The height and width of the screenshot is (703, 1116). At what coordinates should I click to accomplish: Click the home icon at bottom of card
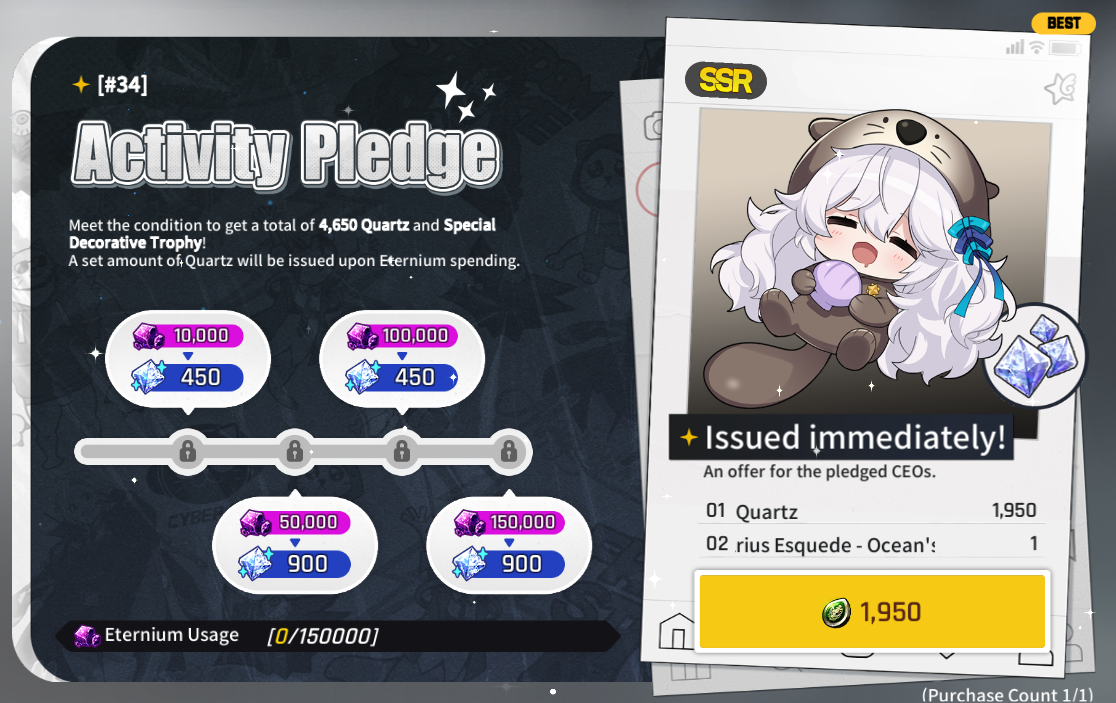tap(676, 630)
